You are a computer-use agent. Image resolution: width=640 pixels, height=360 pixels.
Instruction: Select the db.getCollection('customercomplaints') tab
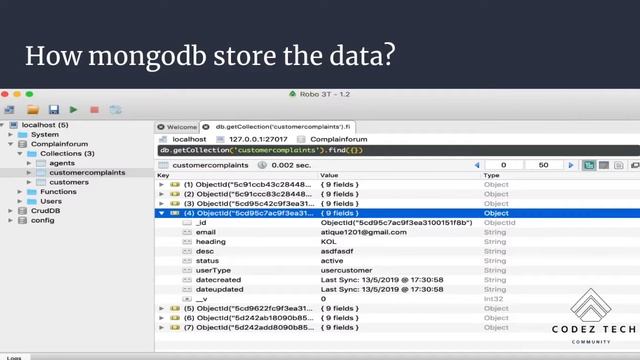pos(278,127)
